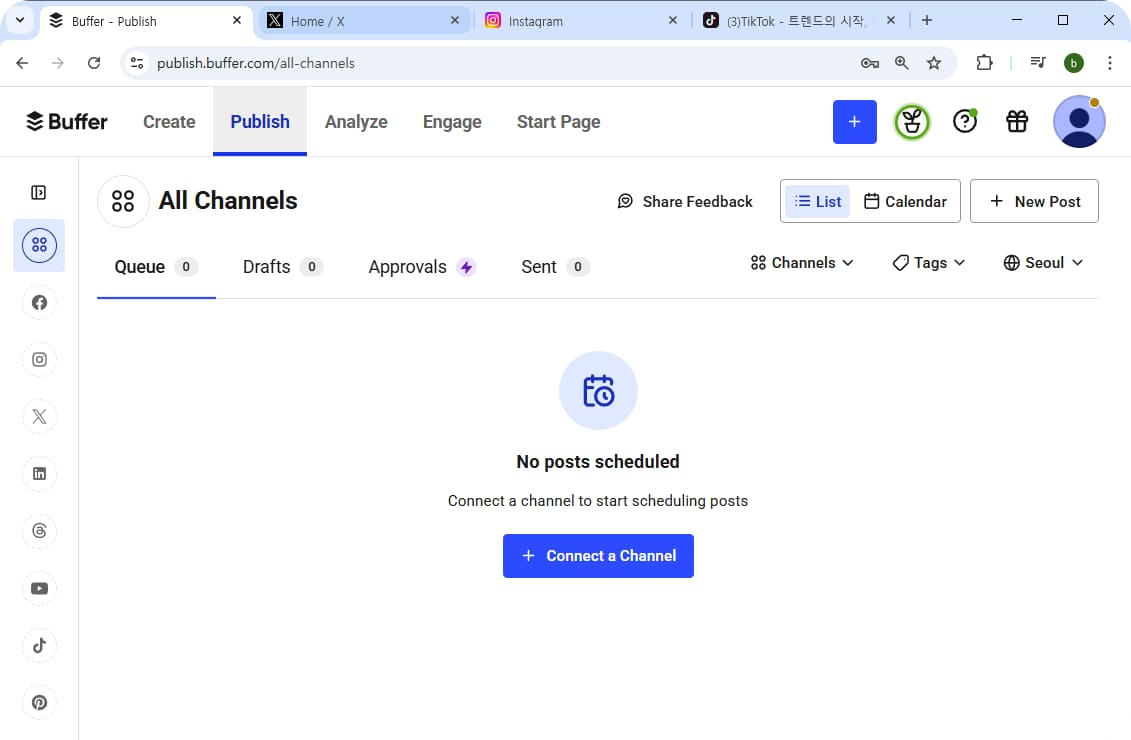
Task: Select the Drafts tab
Action: pyautogui.click(x=282, y=267)
